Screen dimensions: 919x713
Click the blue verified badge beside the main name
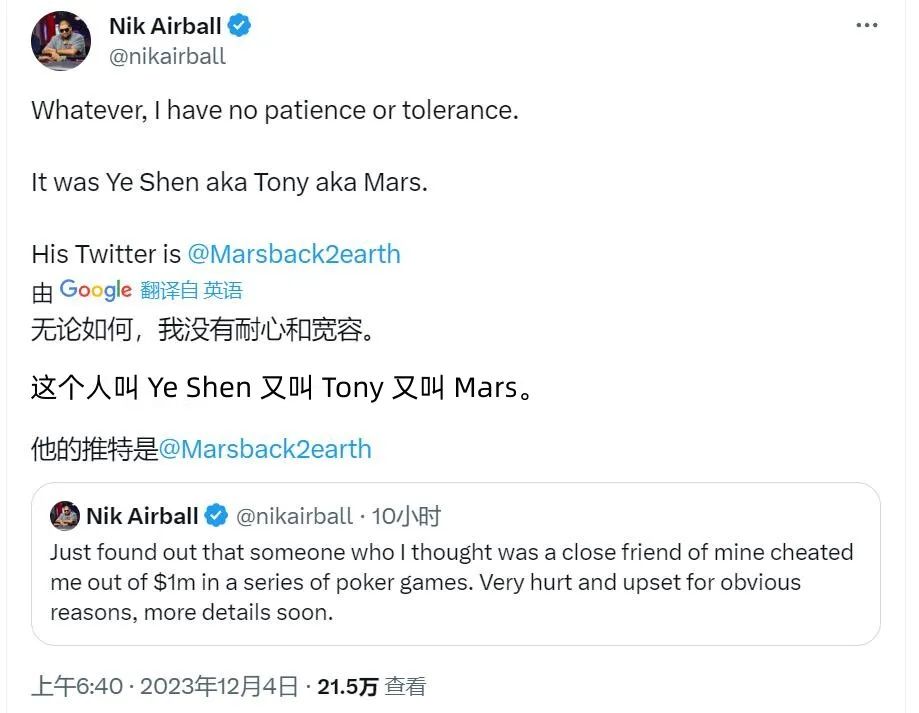point(239,26)
